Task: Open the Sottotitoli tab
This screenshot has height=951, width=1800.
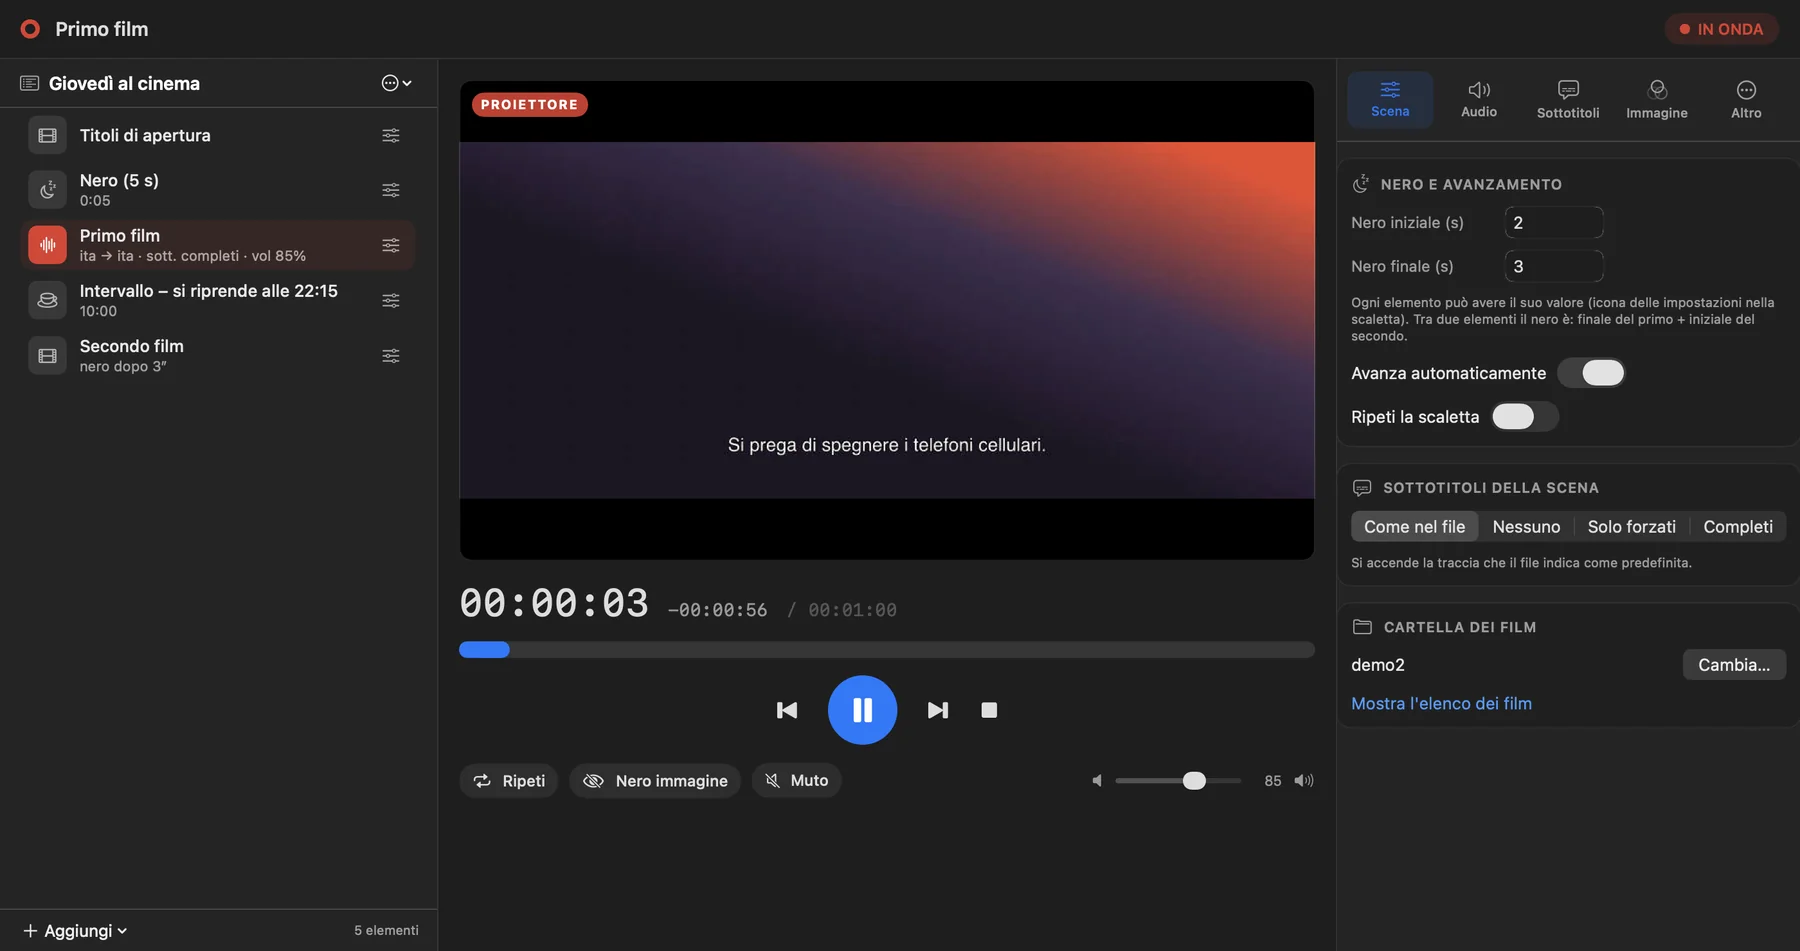Action: click(x=1568, y=99)
